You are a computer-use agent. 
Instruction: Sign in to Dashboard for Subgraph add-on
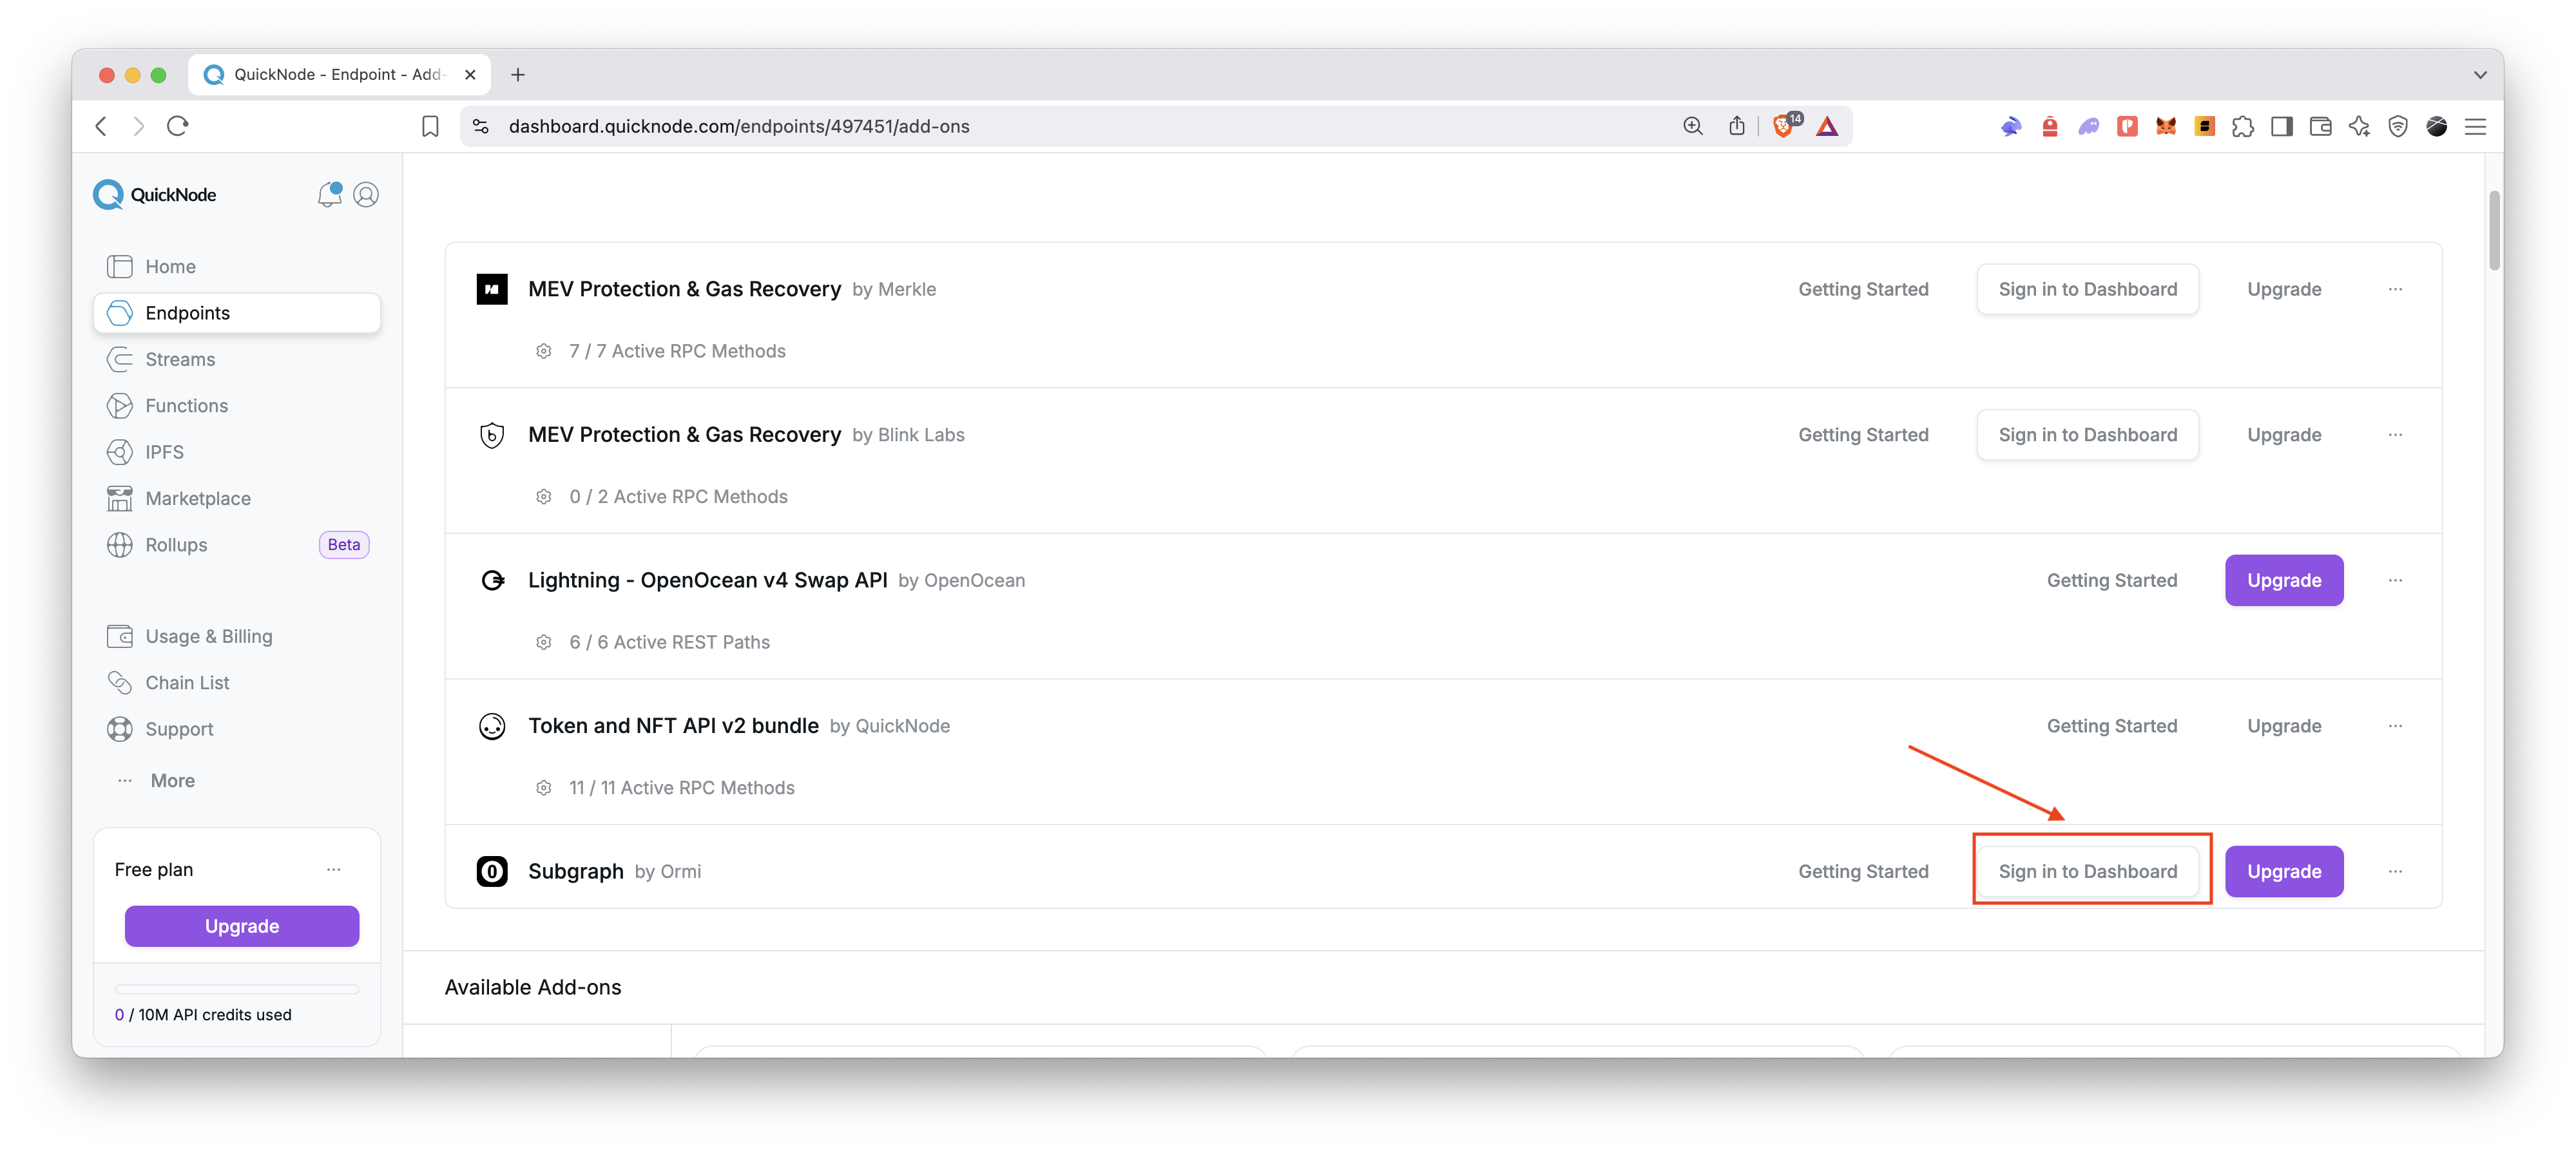2087,871
